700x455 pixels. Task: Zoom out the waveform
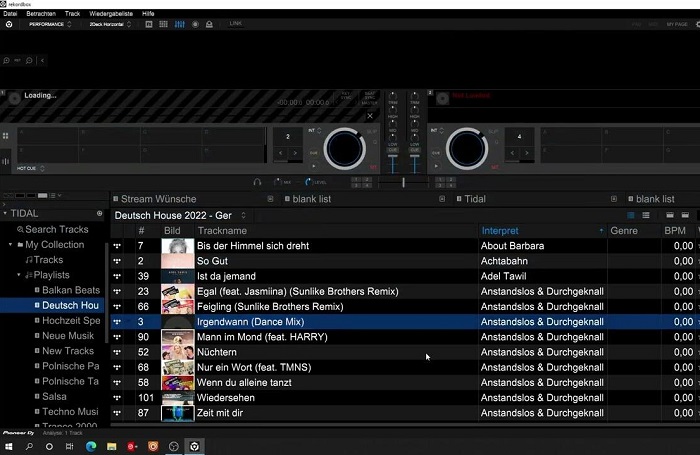click(29, 60)
